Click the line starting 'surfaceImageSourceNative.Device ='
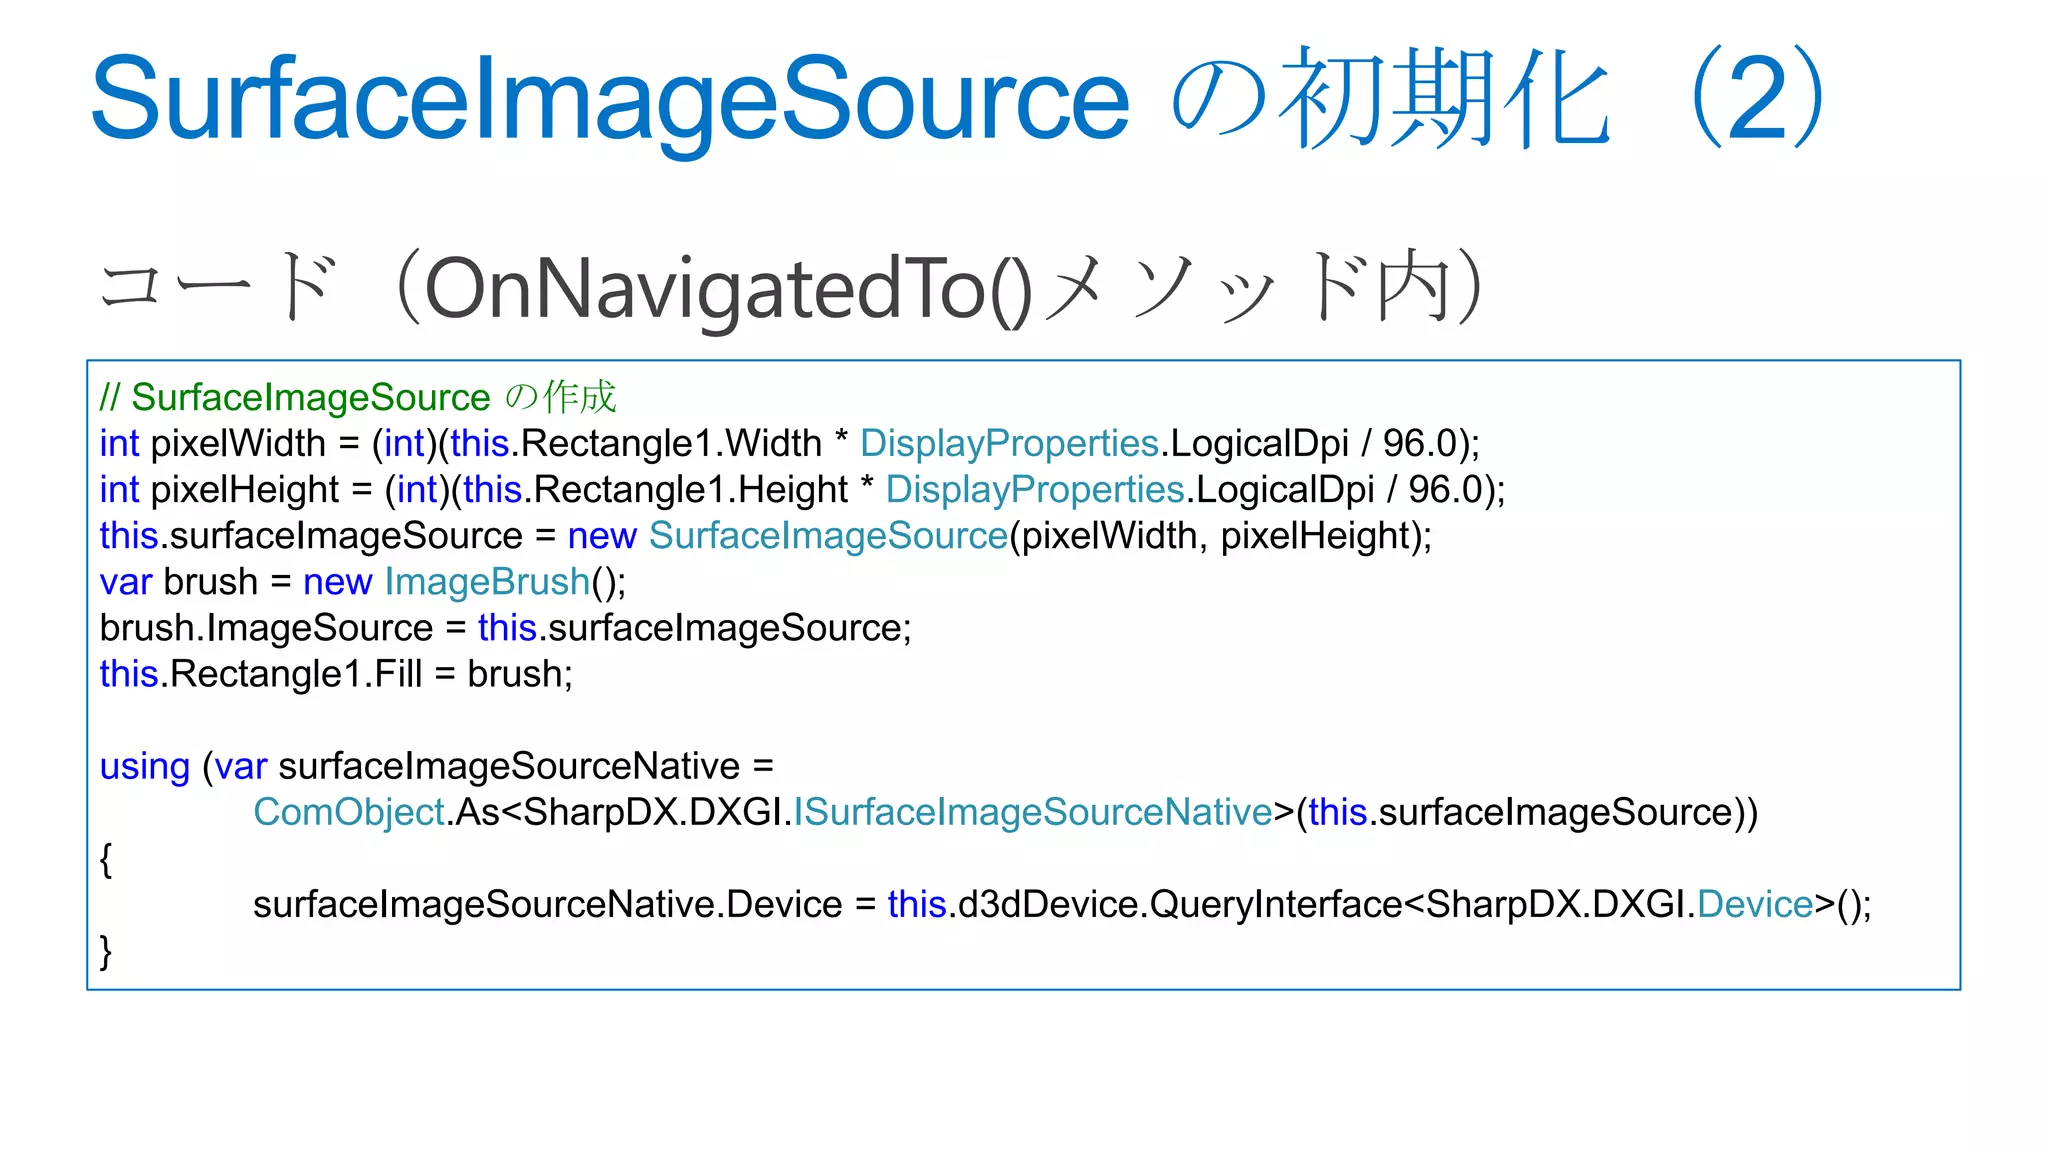Screen dimensions: 2048x1152 tap(1062, 904)
